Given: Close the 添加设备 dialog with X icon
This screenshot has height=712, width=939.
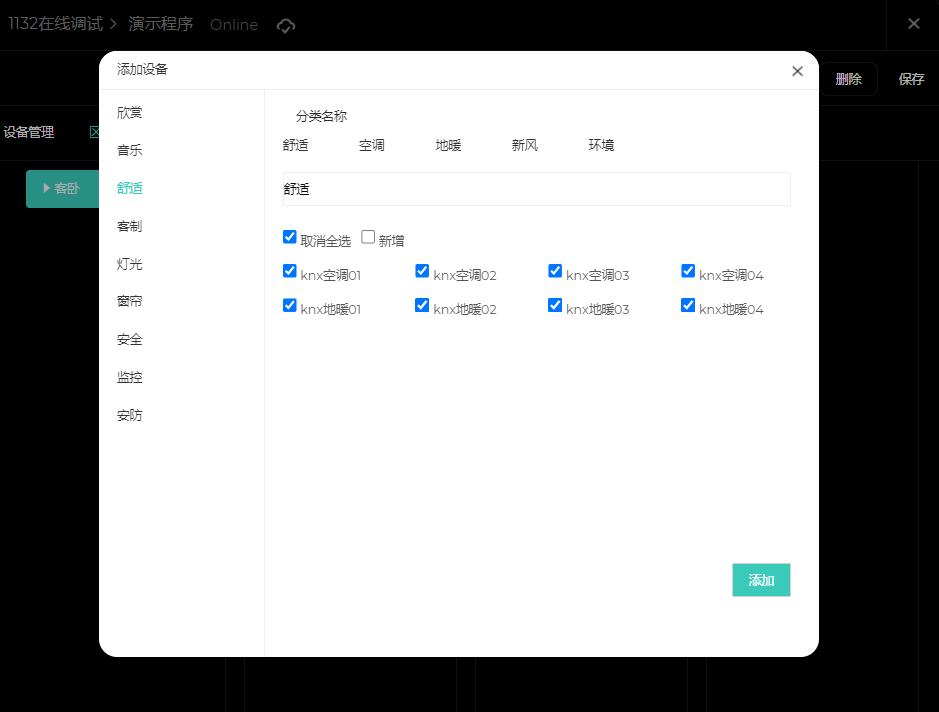Looking at the screenshot, I should click(797, 71).
